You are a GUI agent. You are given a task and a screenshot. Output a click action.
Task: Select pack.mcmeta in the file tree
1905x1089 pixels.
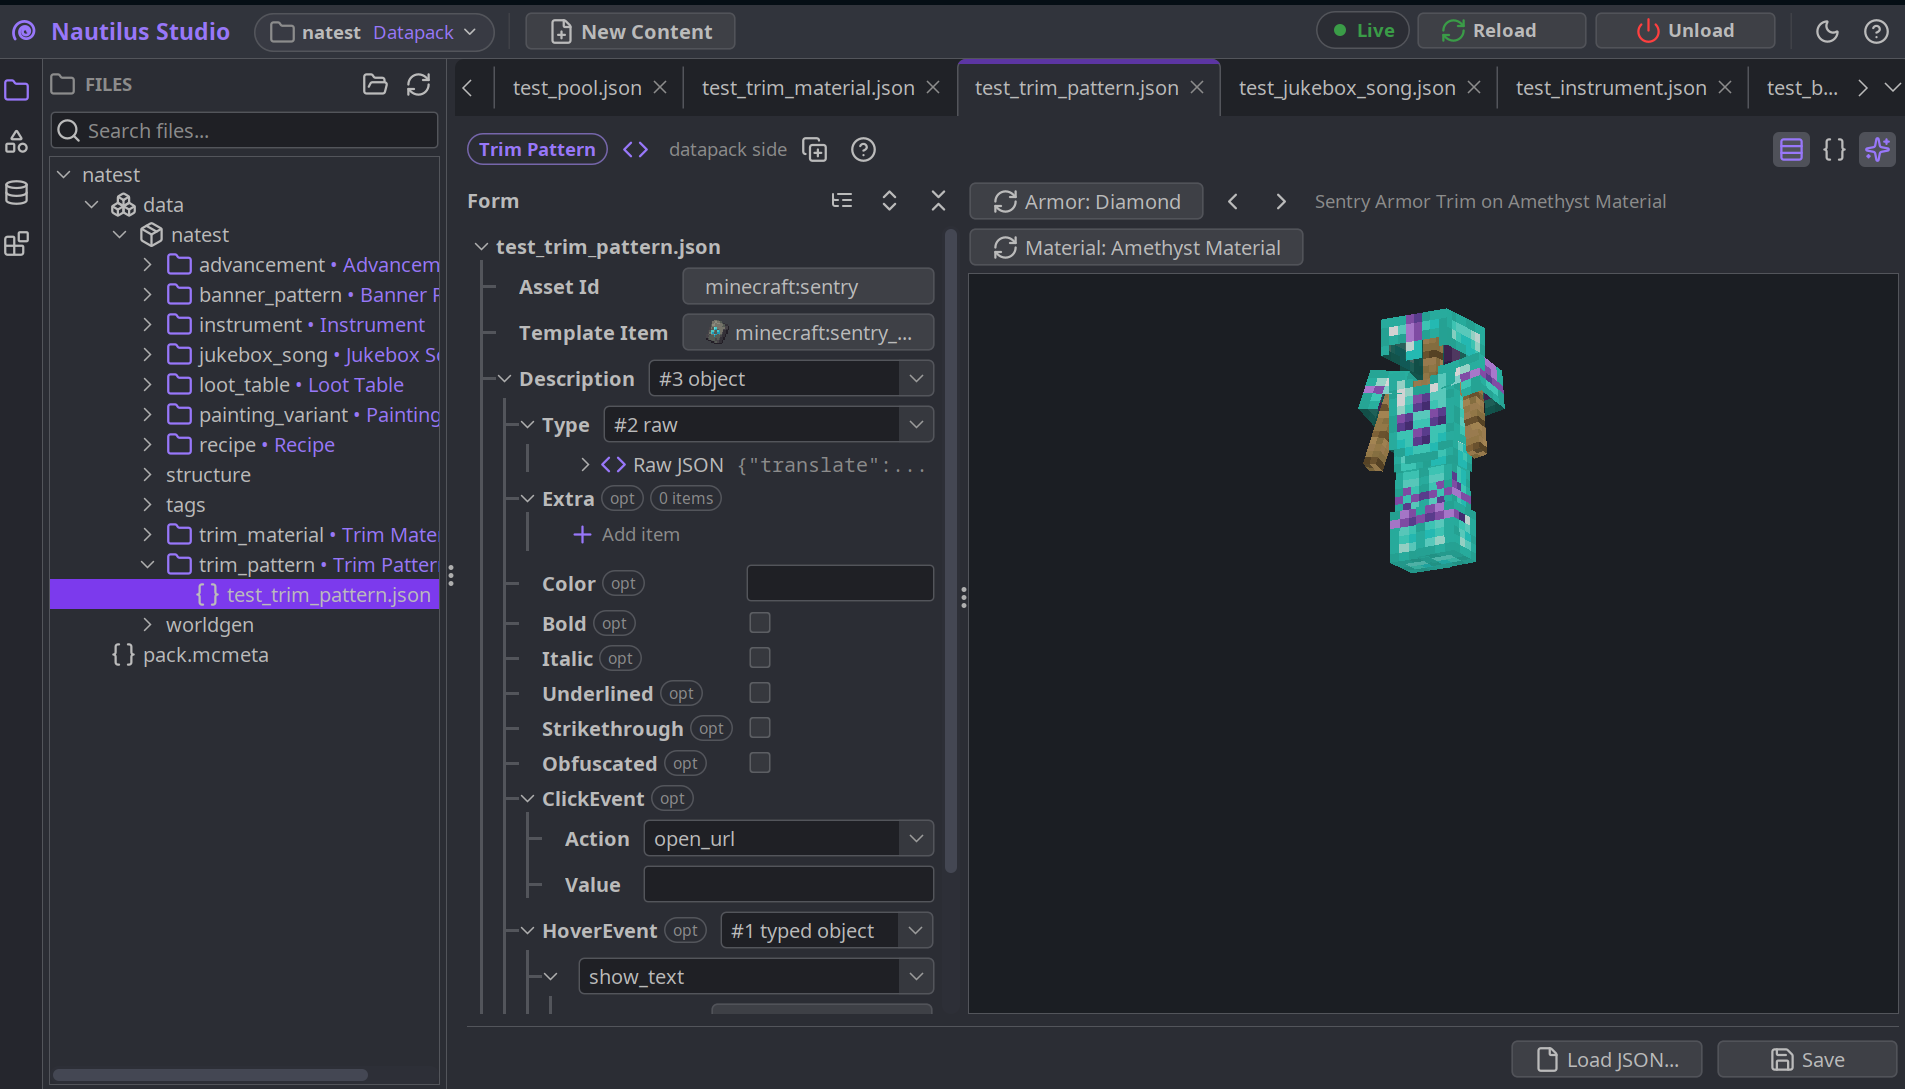[190, 655]
